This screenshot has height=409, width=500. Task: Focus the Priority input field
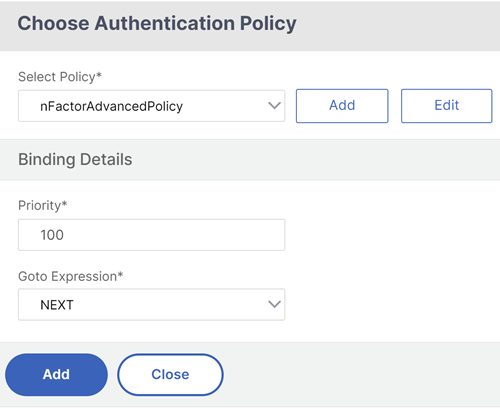[152, 235]
